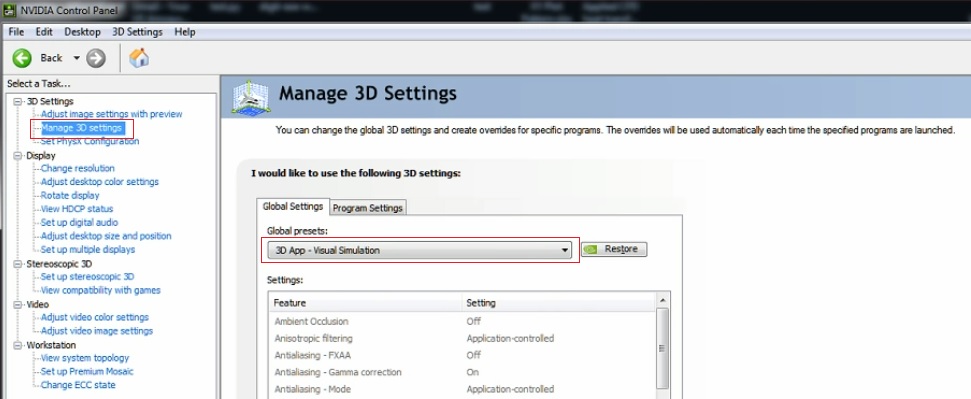The image size is (971, 399).
Task: Select the Antialiasing - Mode row
Action: tap(461, 389)
